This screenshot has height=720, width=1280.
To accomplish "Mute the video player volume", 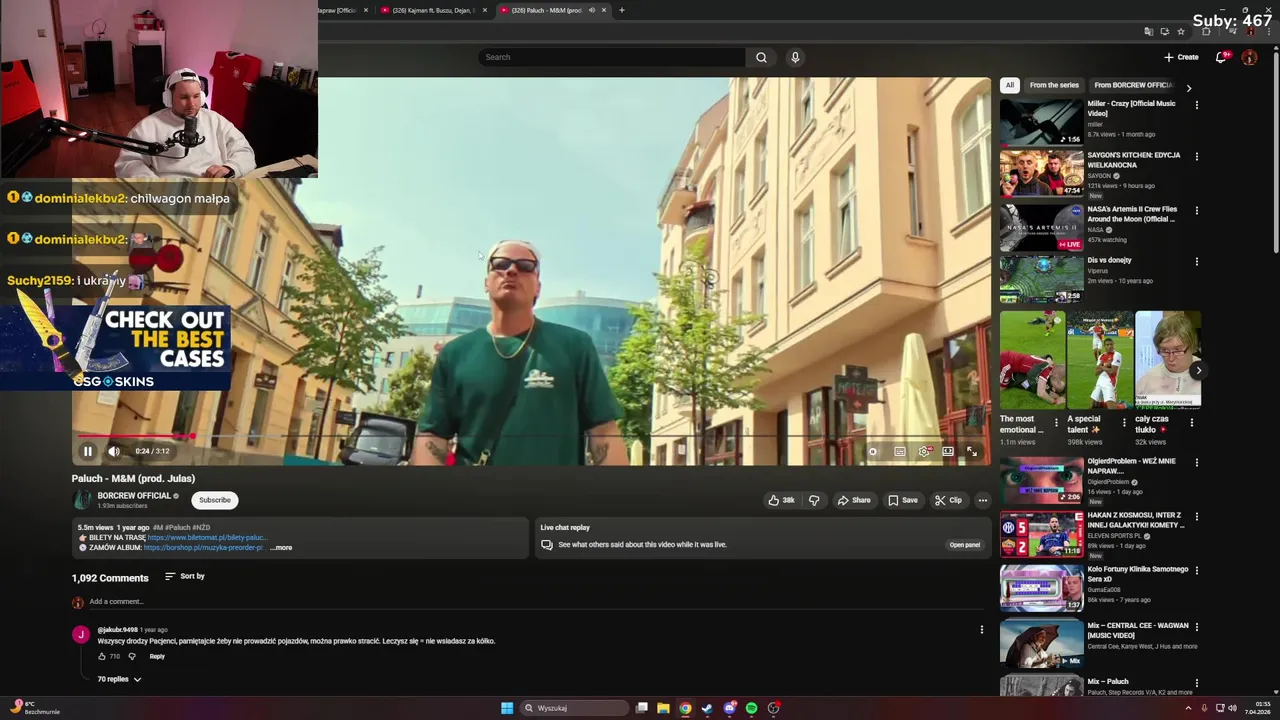I will (x=114, y=451).
